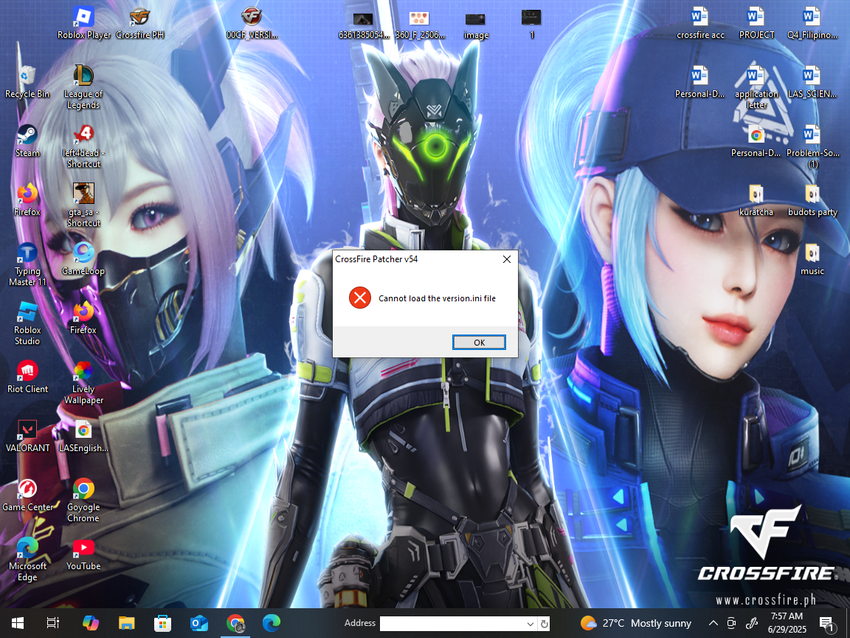The image size is (850, 638).
Task: Select the Steam desktop icon
Action: click(27, 141)
